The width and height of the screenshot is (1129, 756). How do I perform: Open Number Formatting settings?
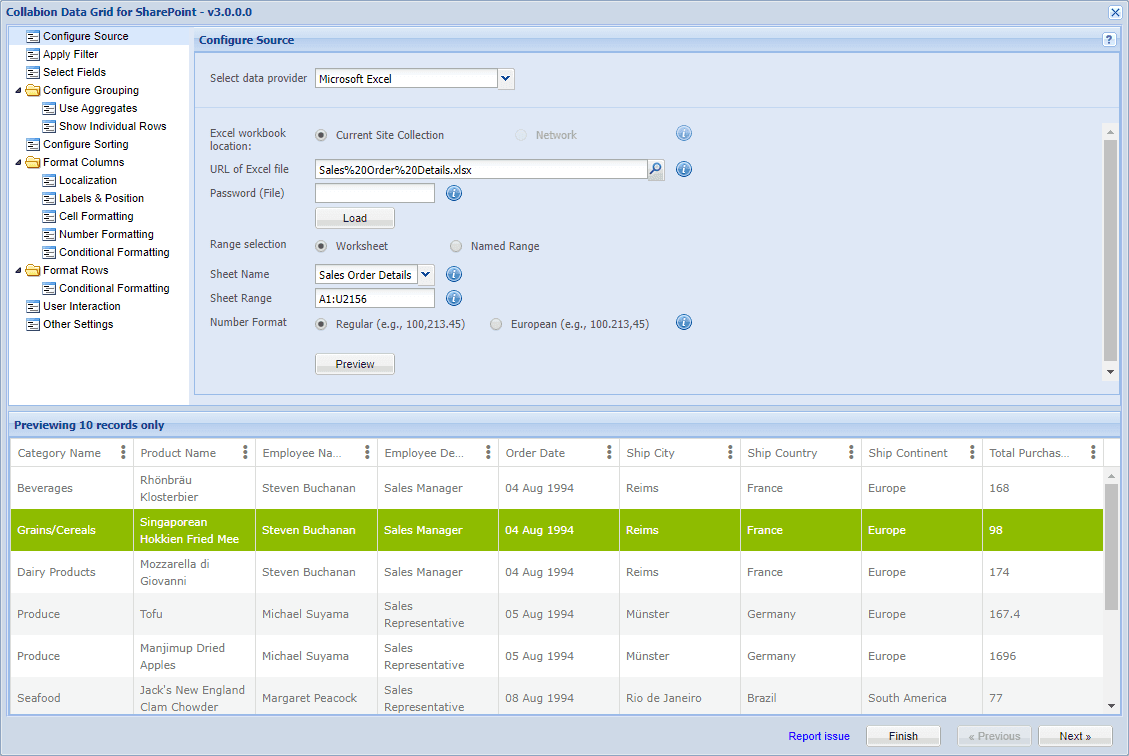click(106, 234)
